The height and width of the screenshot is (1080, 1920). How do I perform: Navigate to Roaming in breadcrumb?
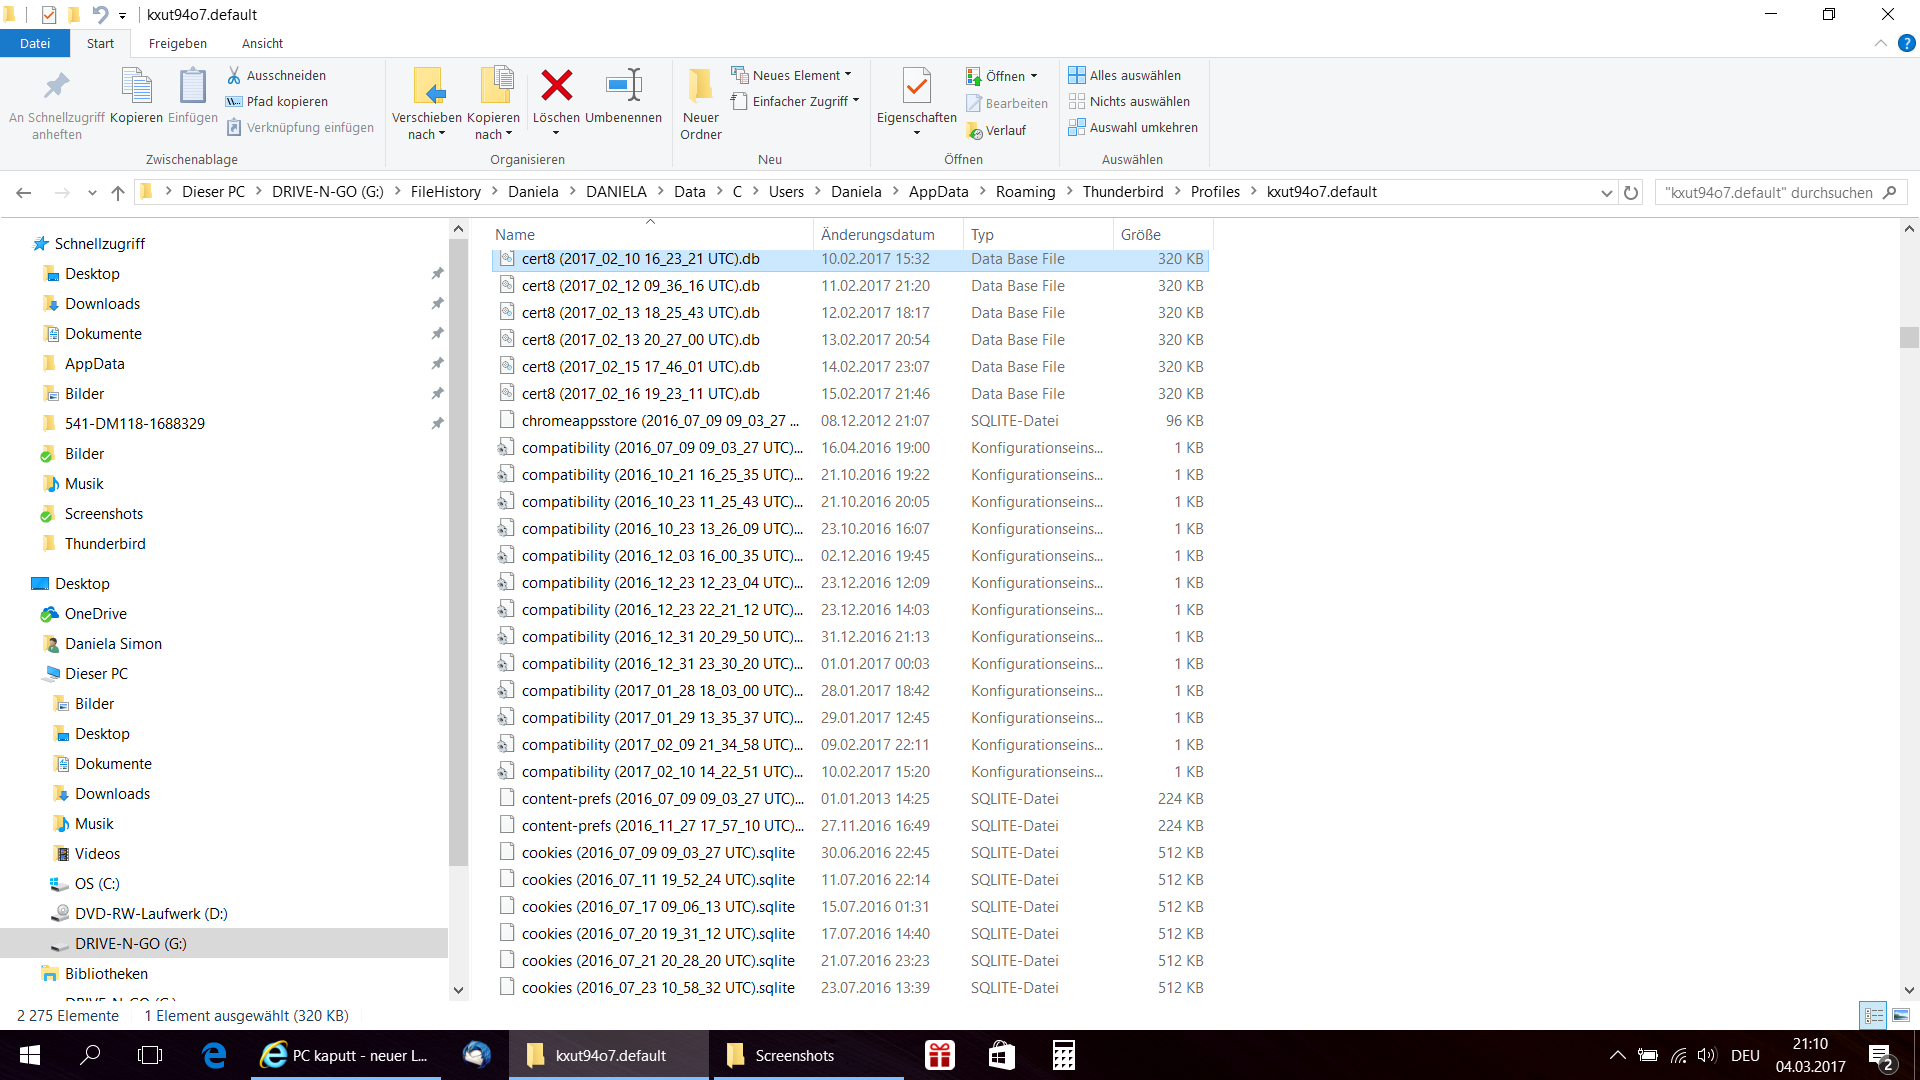(1025, 192)
